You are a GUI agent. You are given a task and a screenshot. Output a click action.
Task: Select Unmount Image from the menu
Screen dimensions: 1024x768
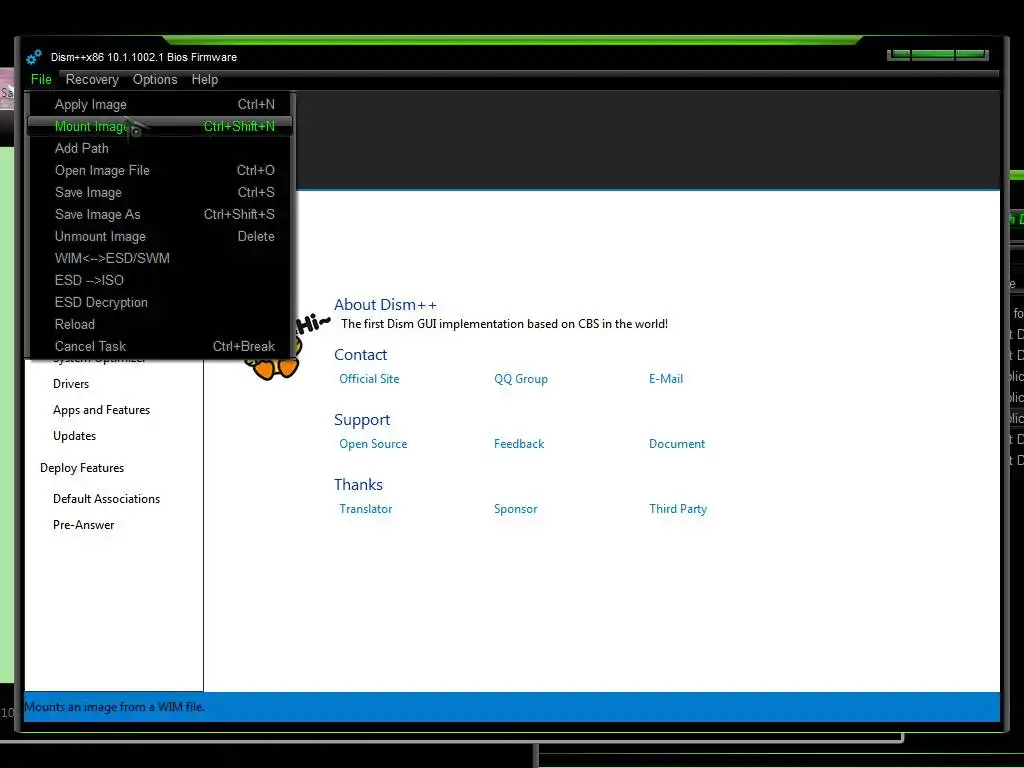[160, 236]
